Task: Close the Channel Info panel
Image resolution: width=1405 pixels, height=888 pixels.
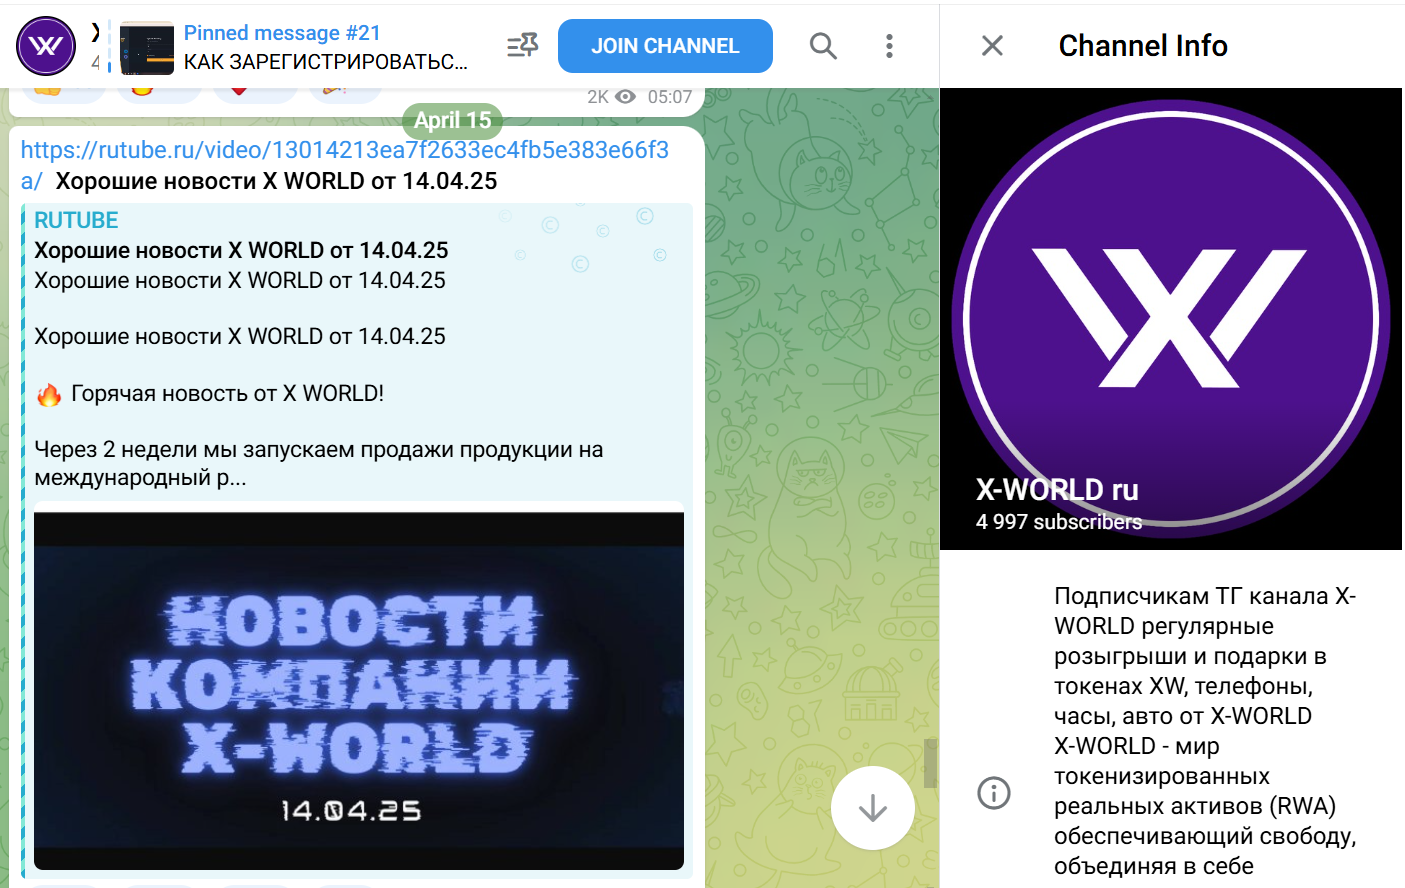Action: point(992,46)
